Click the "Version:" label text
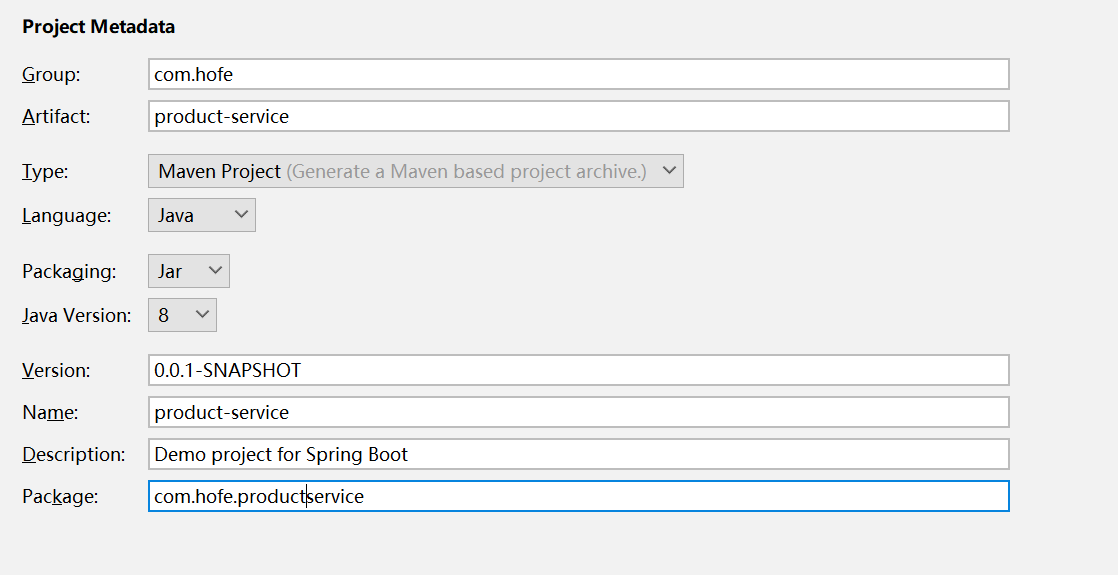The height and width of the screenshot is (575, 1118). point(56,371)
